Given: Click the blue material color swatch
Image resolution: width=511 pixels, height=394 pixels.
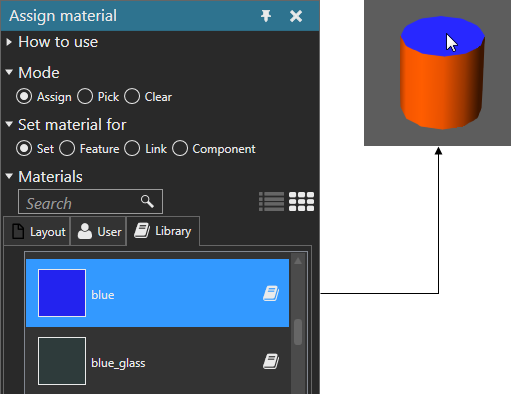Looking at the screenshot, I should [x=62, y=293].
